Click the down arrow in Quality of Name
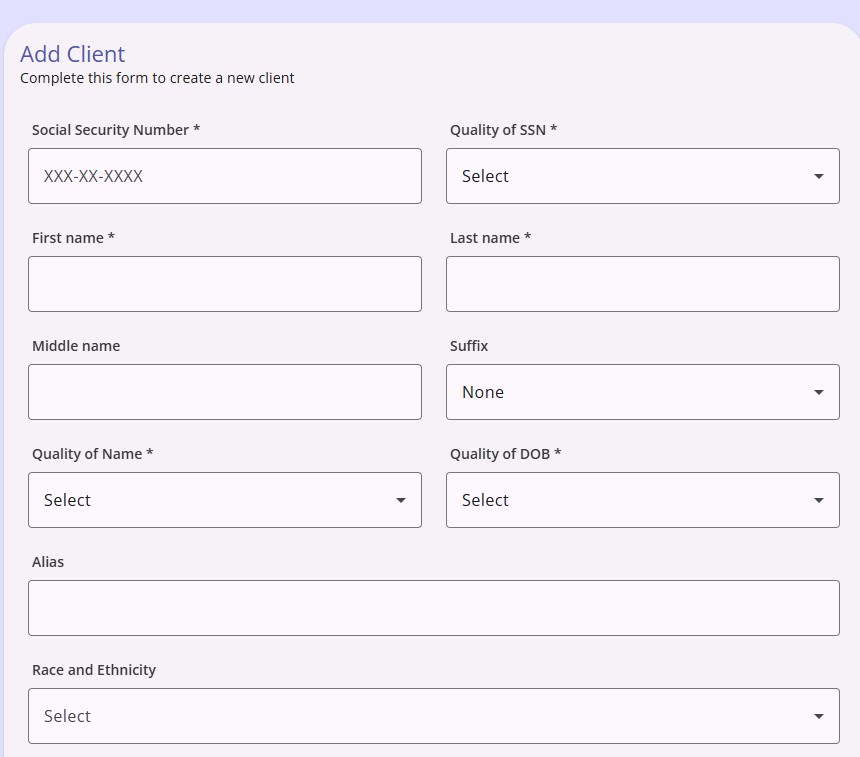 pos(401,500)
